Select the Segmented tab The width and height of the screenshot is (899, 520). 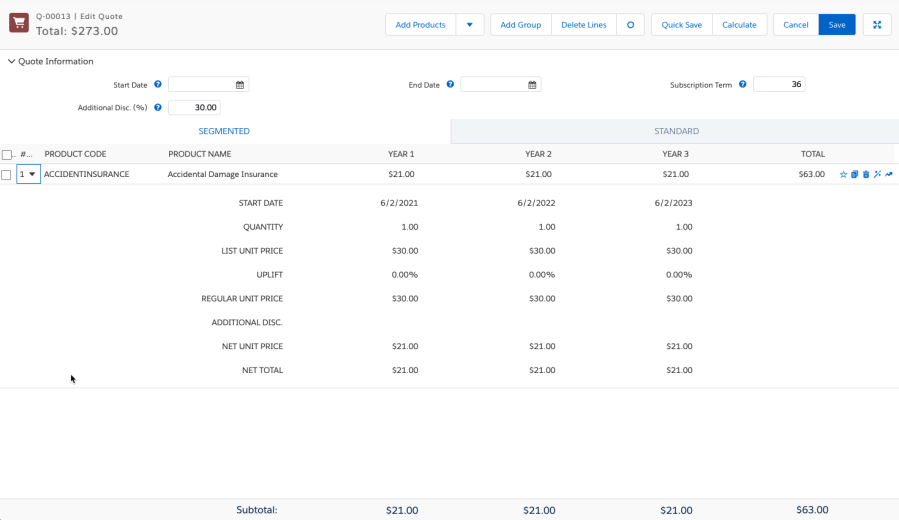[224, 131]
